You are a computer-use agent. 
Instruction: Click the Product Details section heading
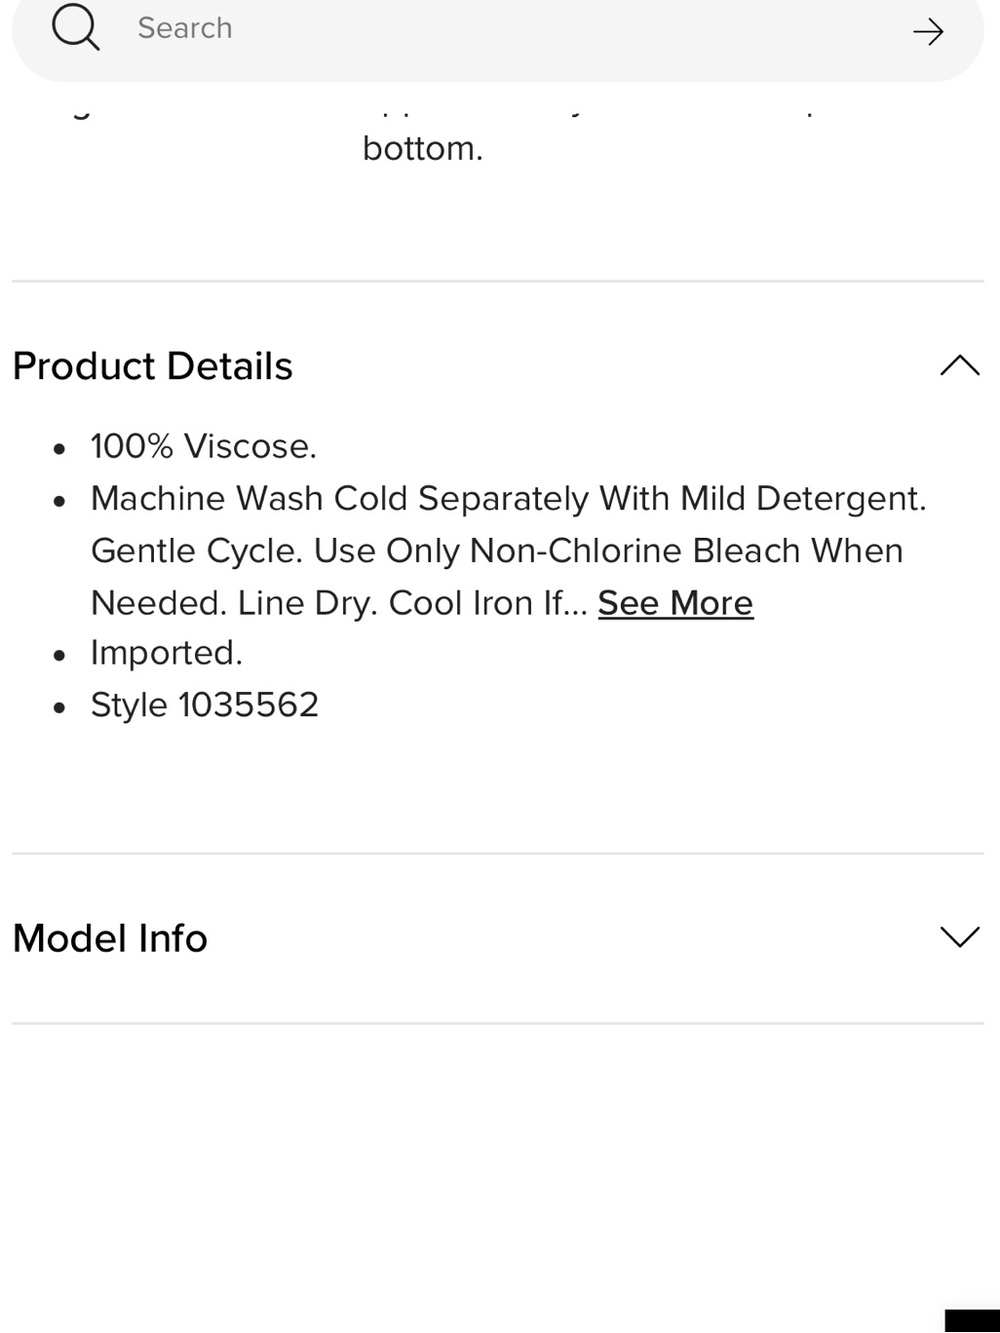click(x=152, y=366)
